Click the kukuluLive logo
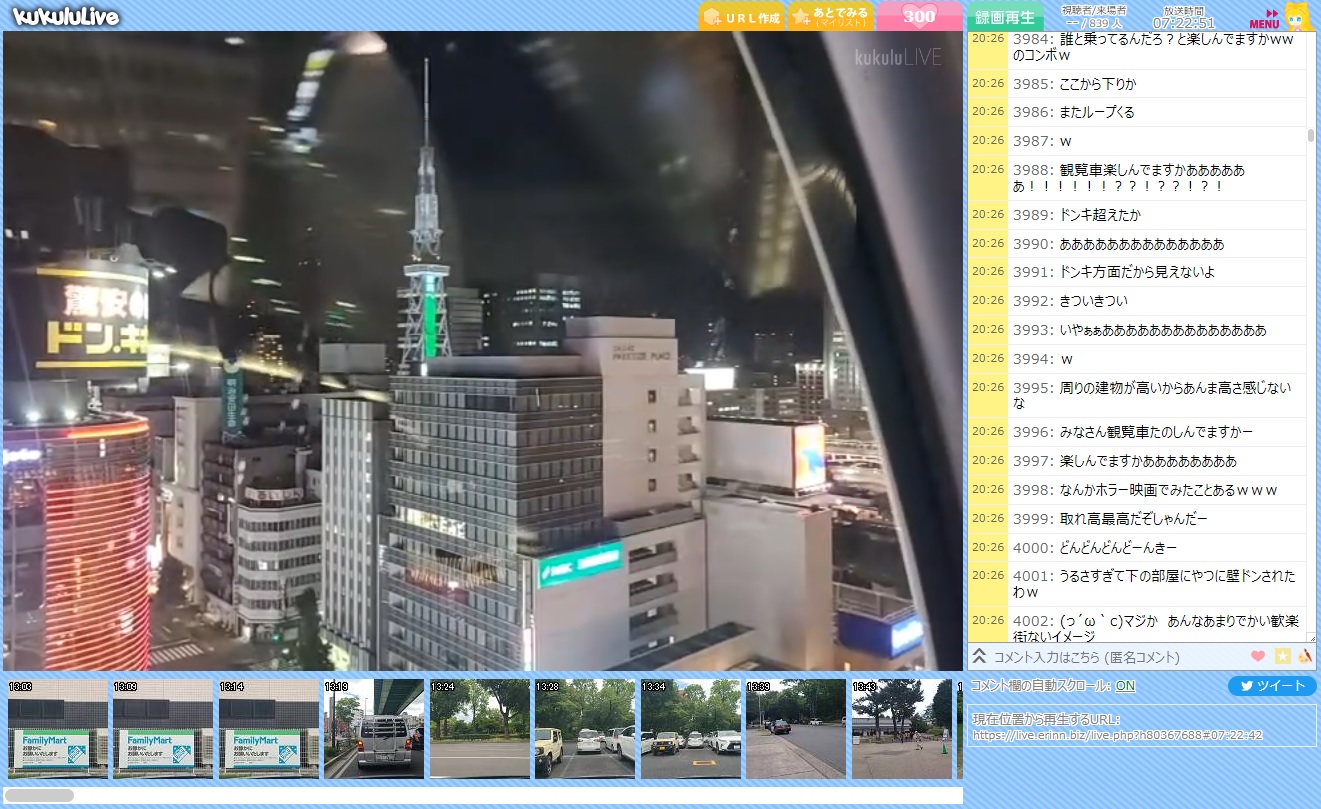The width and height of the screenshot is (1321, 809). click(66, 16)
